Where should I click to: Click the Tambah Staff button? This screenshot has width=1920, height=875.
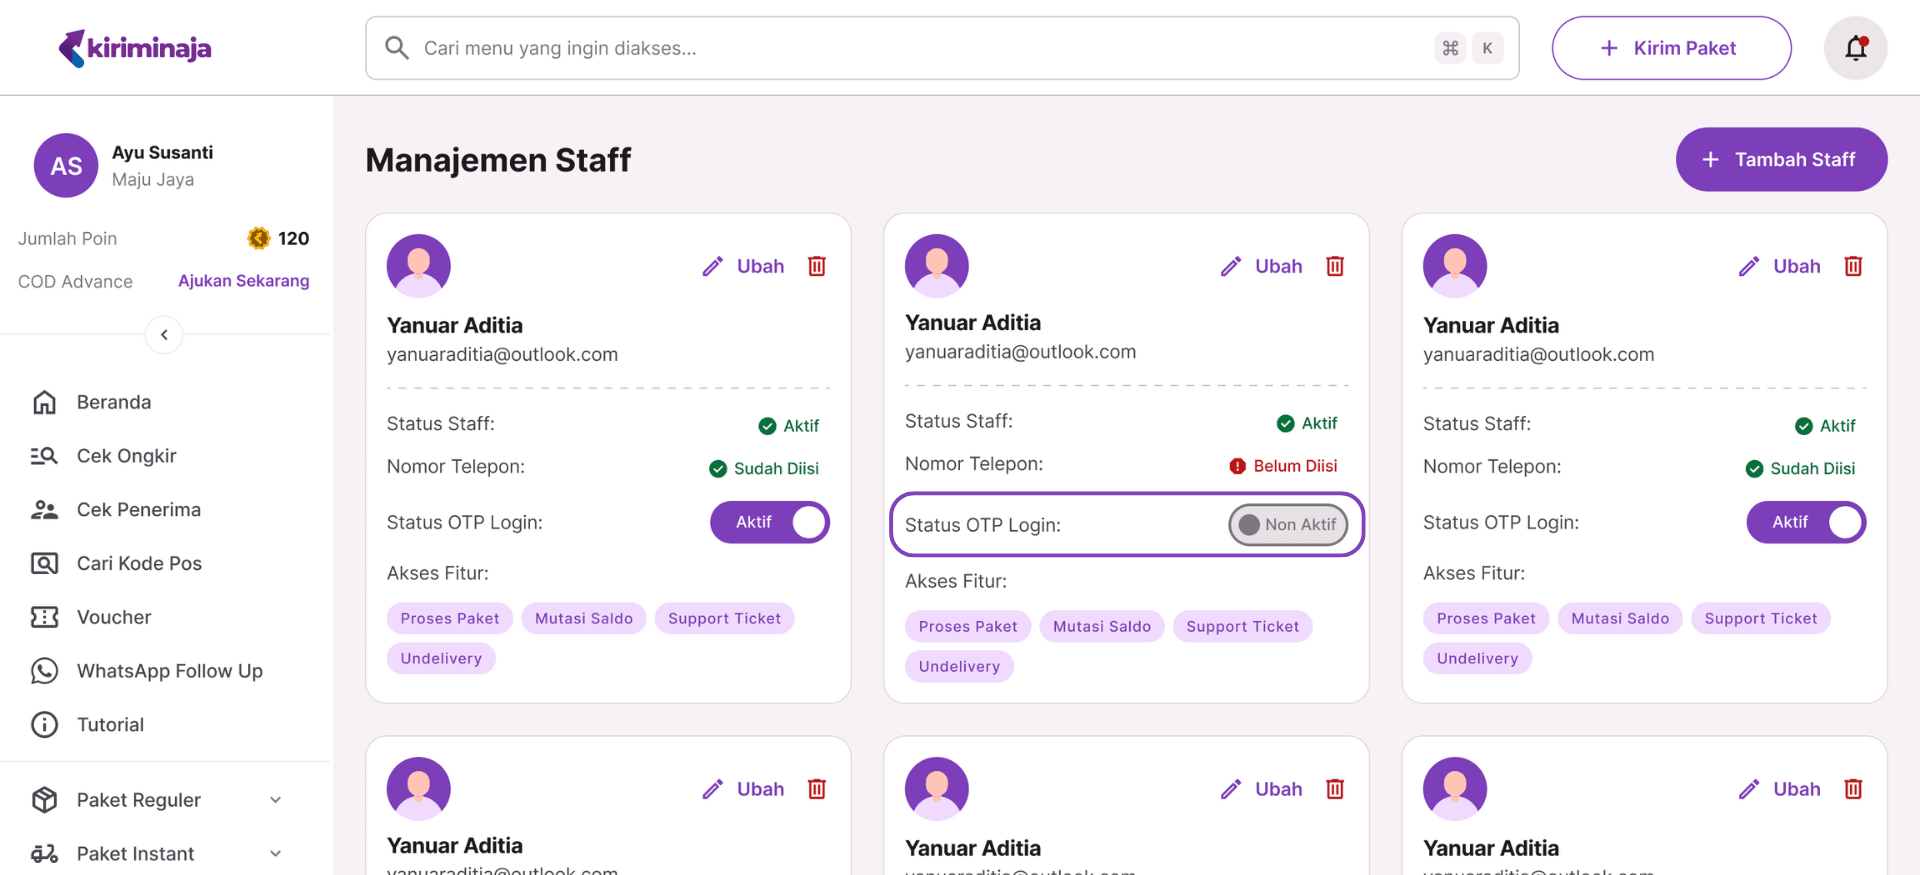coord(1781,160)
